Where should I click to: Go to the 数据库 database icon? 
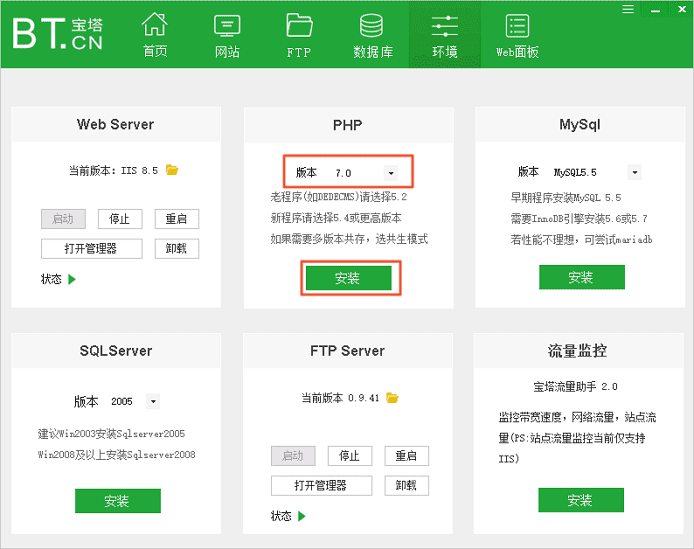pyautogui.click(x=372, y=25)
